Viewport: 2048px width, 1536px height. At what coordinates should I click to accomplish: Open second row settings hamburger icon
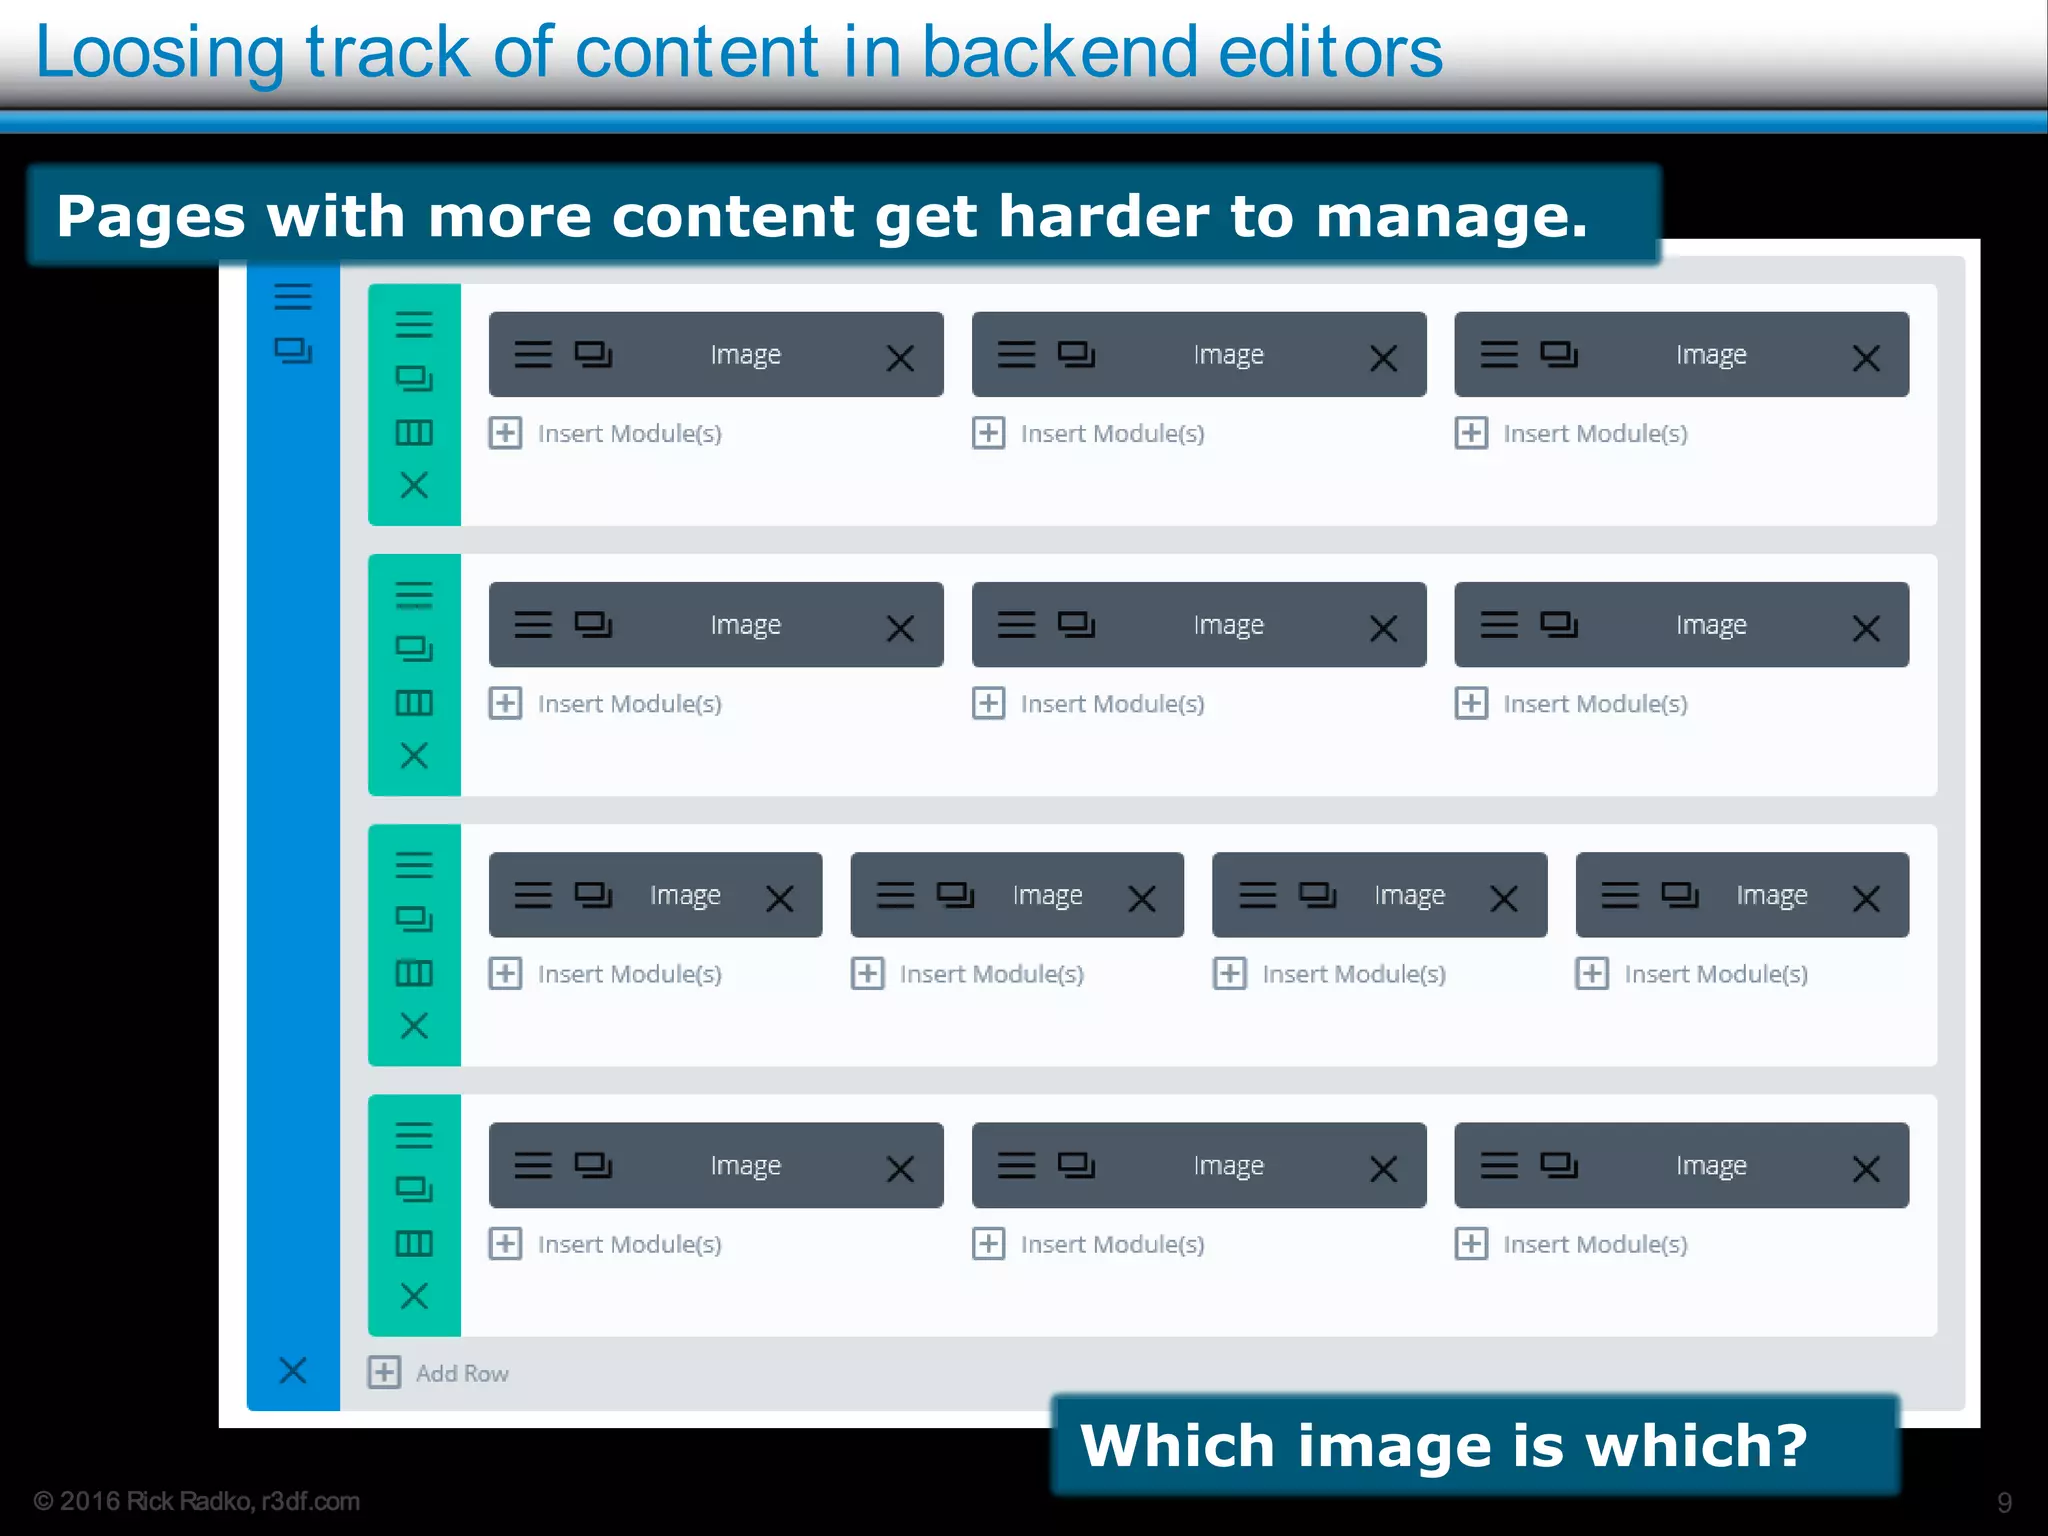tap(414, 594)
